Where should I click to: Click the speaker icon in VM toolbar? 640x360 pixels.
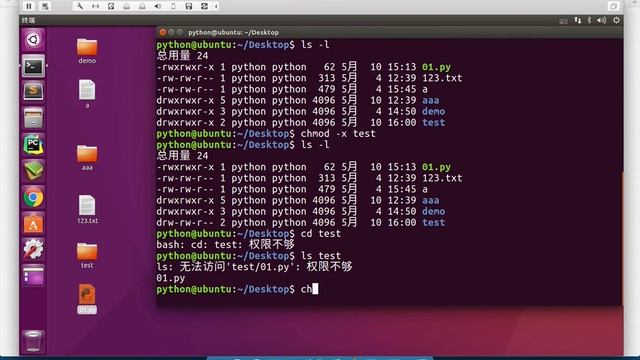[x=158, y=6]
